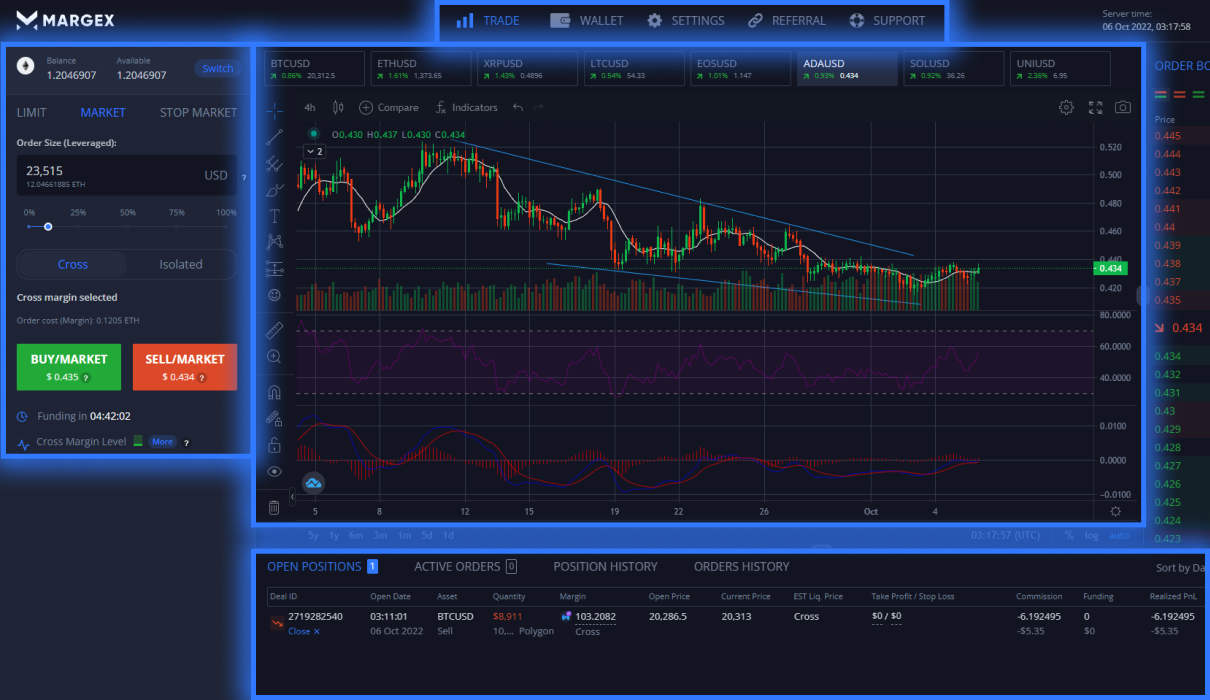
Task: Enter fullscreen chart mode
Action: pos(1095,107)
